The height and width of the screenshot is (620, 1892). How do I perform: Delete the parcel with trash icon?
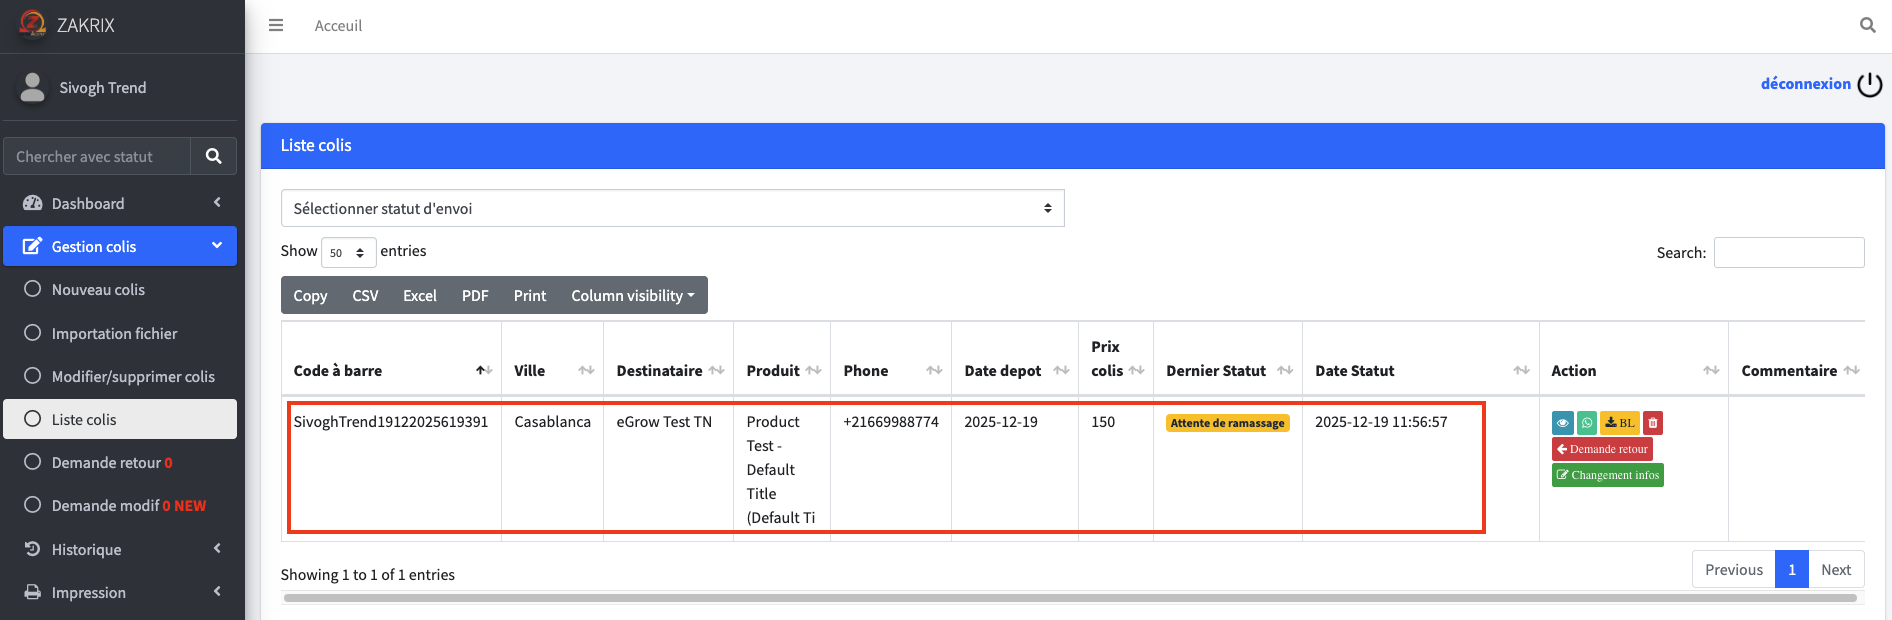tap(1653, 423)
